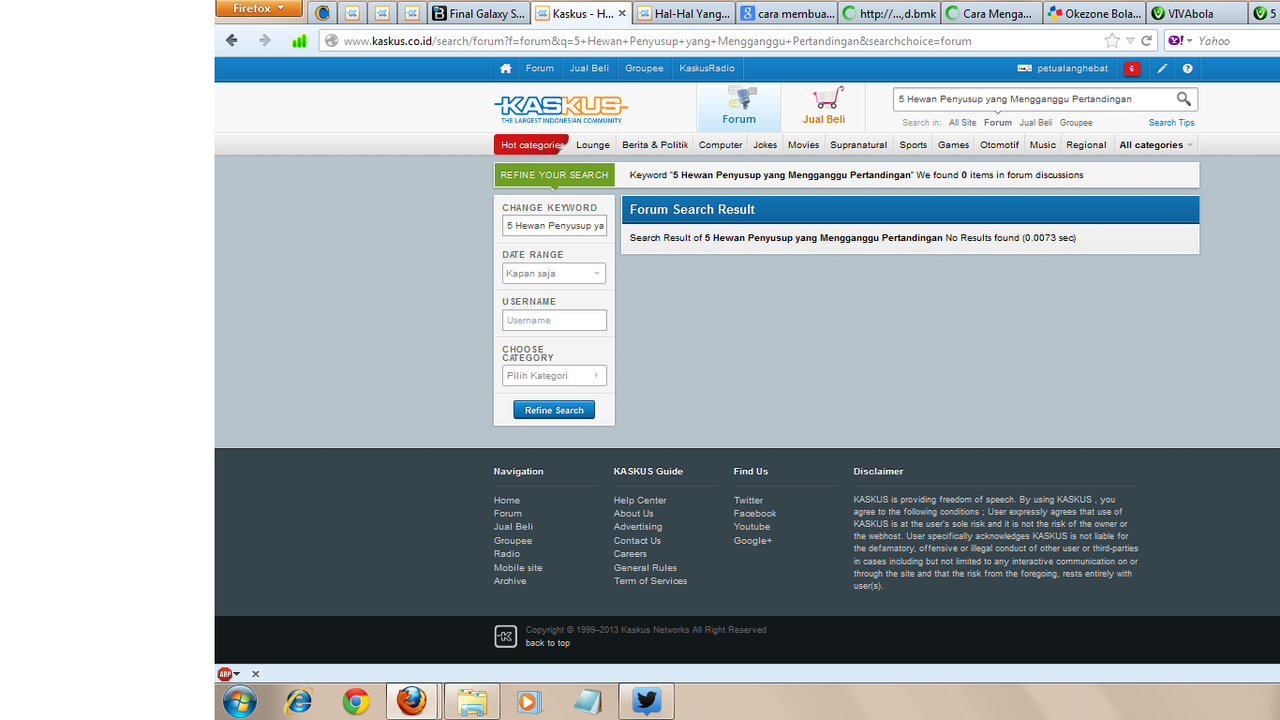Screen dimensions: 1280x720
Task: Open the Date Range dropdown
Action: click(x=554, y=273)
